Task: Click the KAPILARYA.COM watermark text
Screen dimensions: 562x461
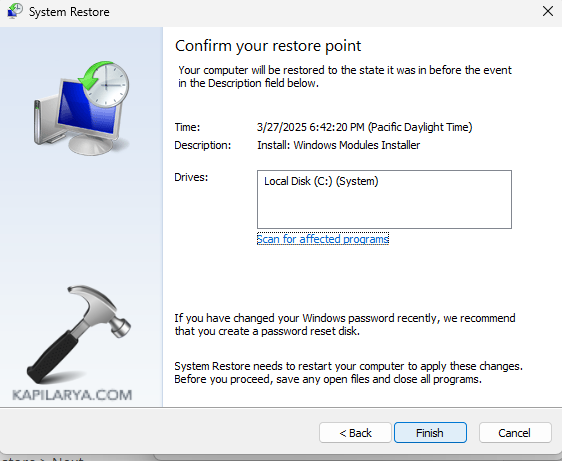Action: [72, 395]
